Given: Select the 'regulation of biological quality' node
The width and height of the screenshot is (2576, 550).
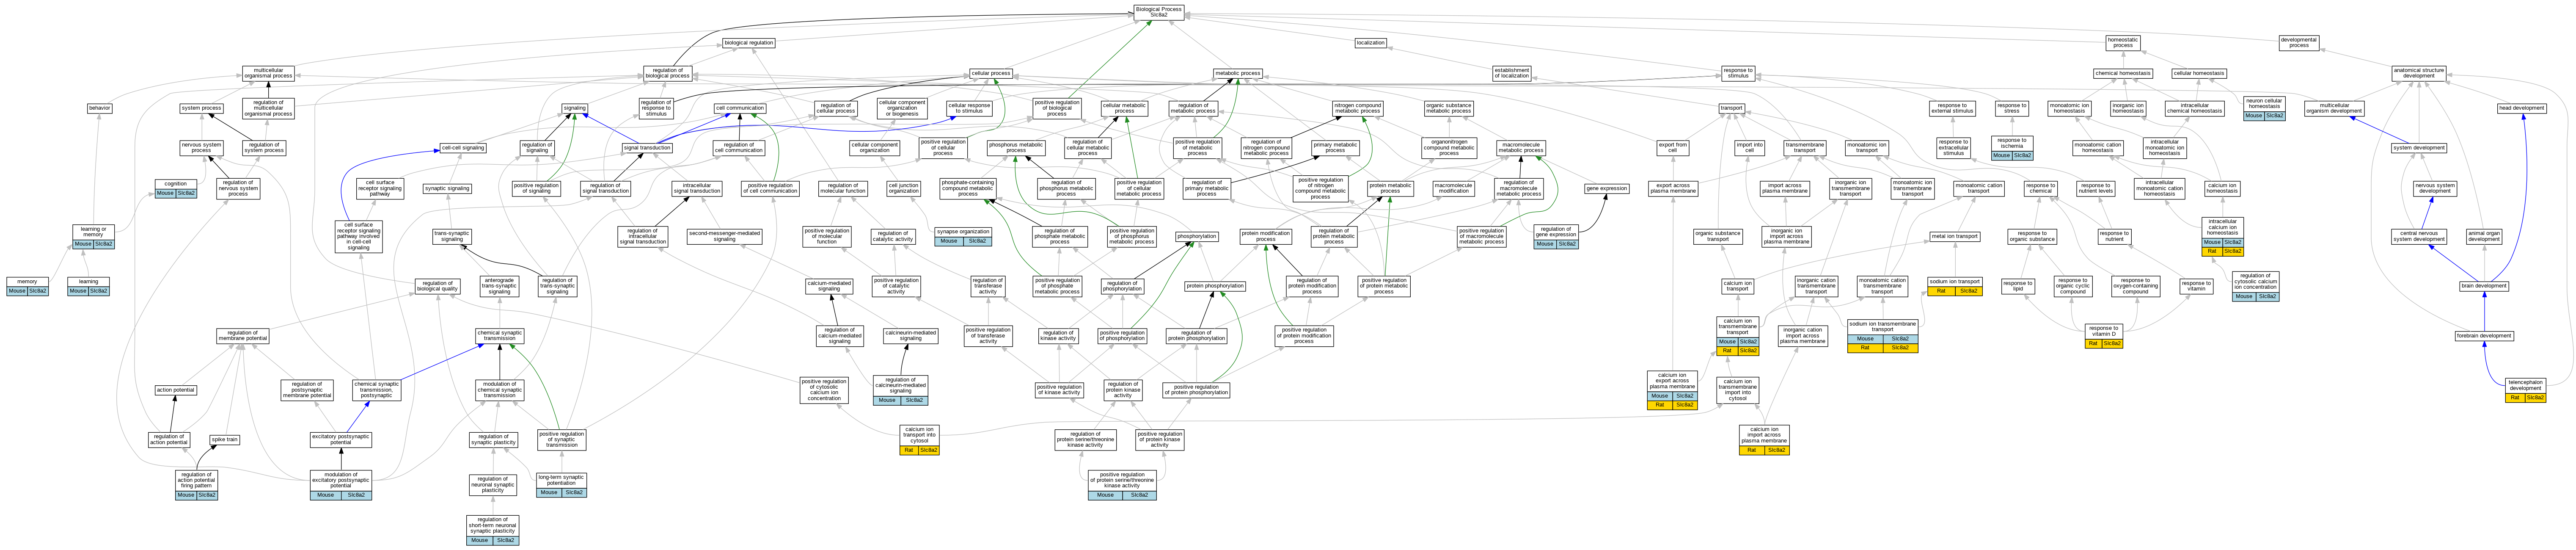Looking at the screenshot, I should click(437, 286).
